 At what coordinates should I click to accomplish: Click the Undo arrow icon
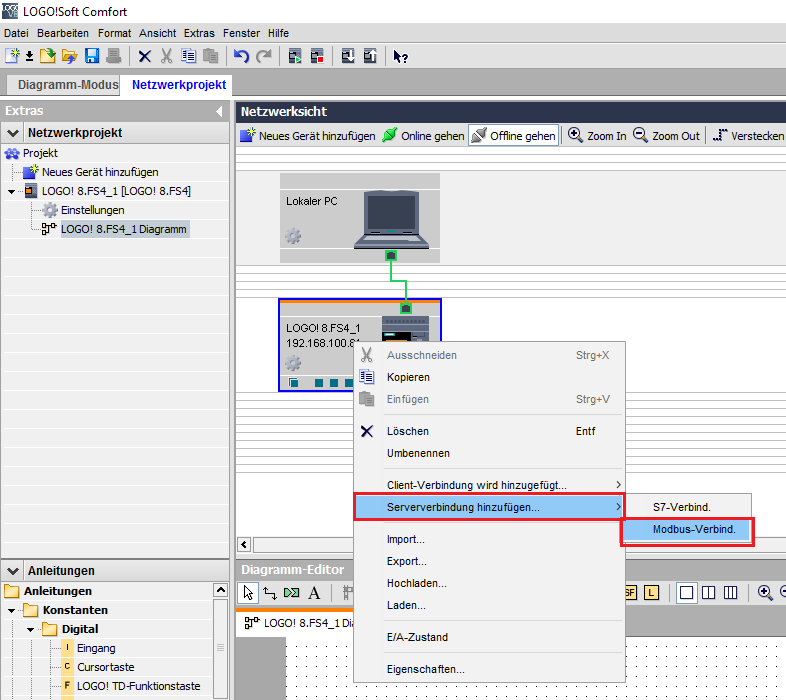click(241, 56)
